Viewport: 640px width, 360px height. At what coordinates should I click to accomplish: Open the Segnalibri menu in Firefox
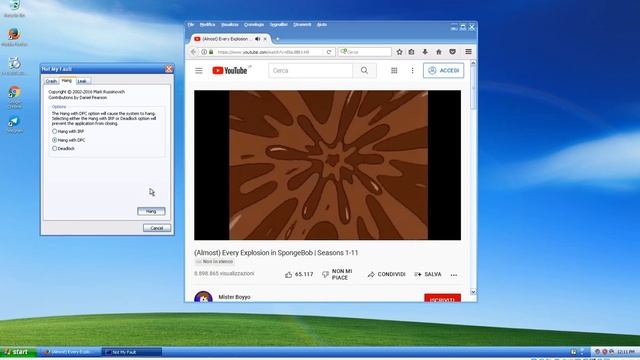[279, 24]
